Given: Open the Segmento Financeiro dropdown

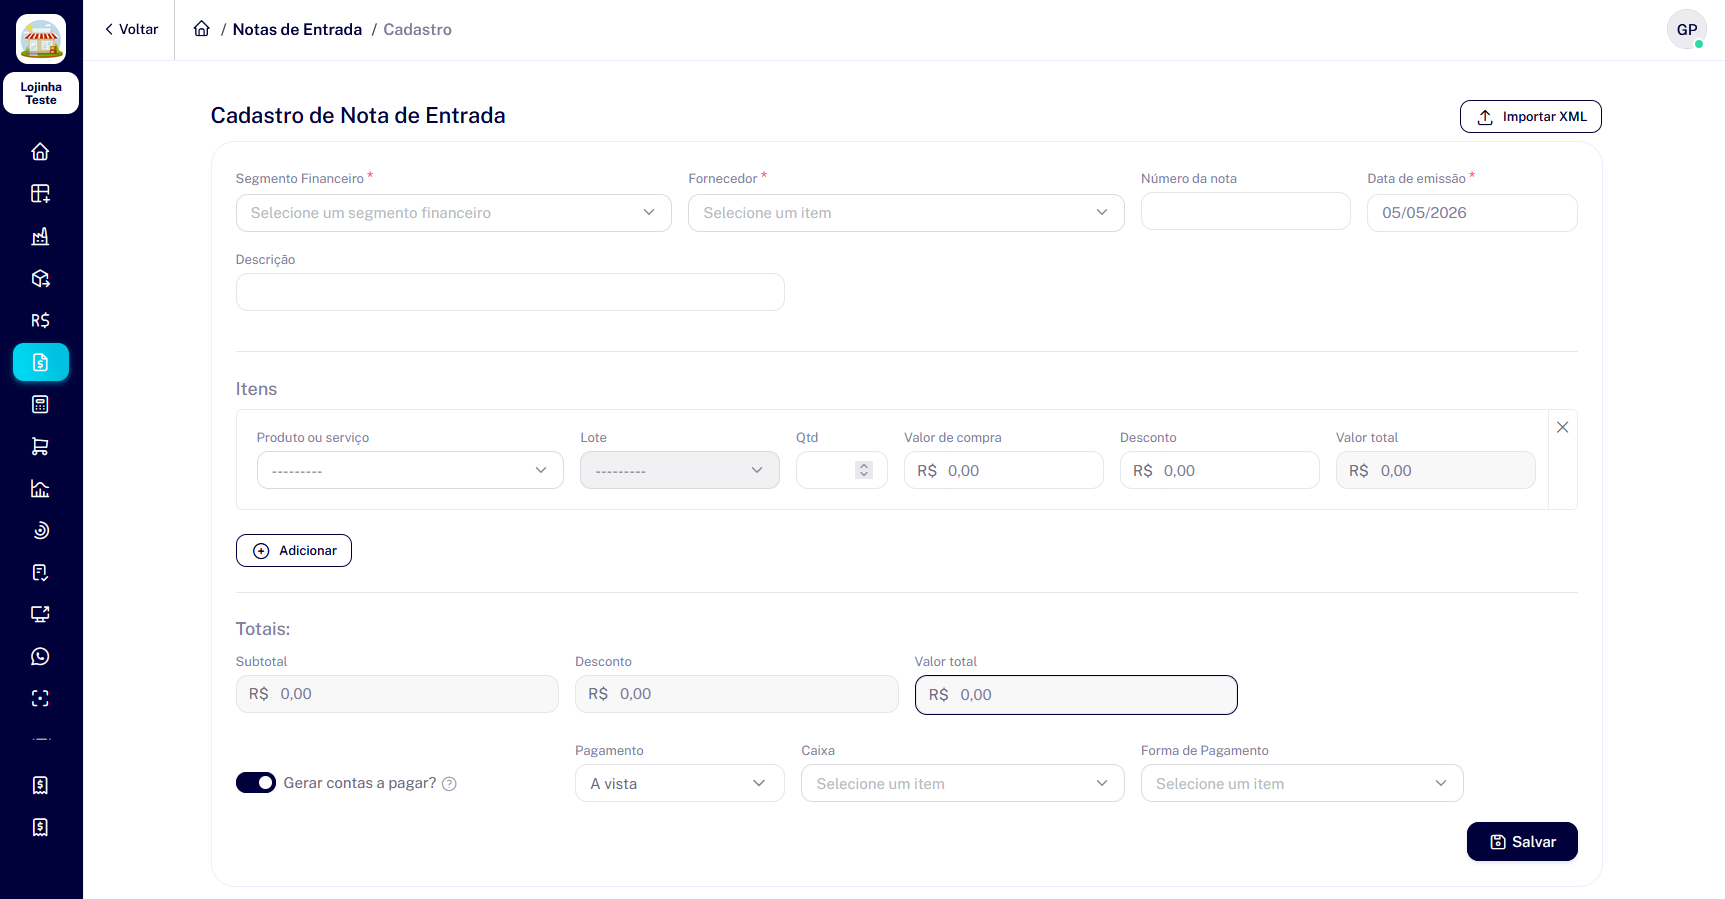Looking at the screenshot, I should (x=454, y=213).
